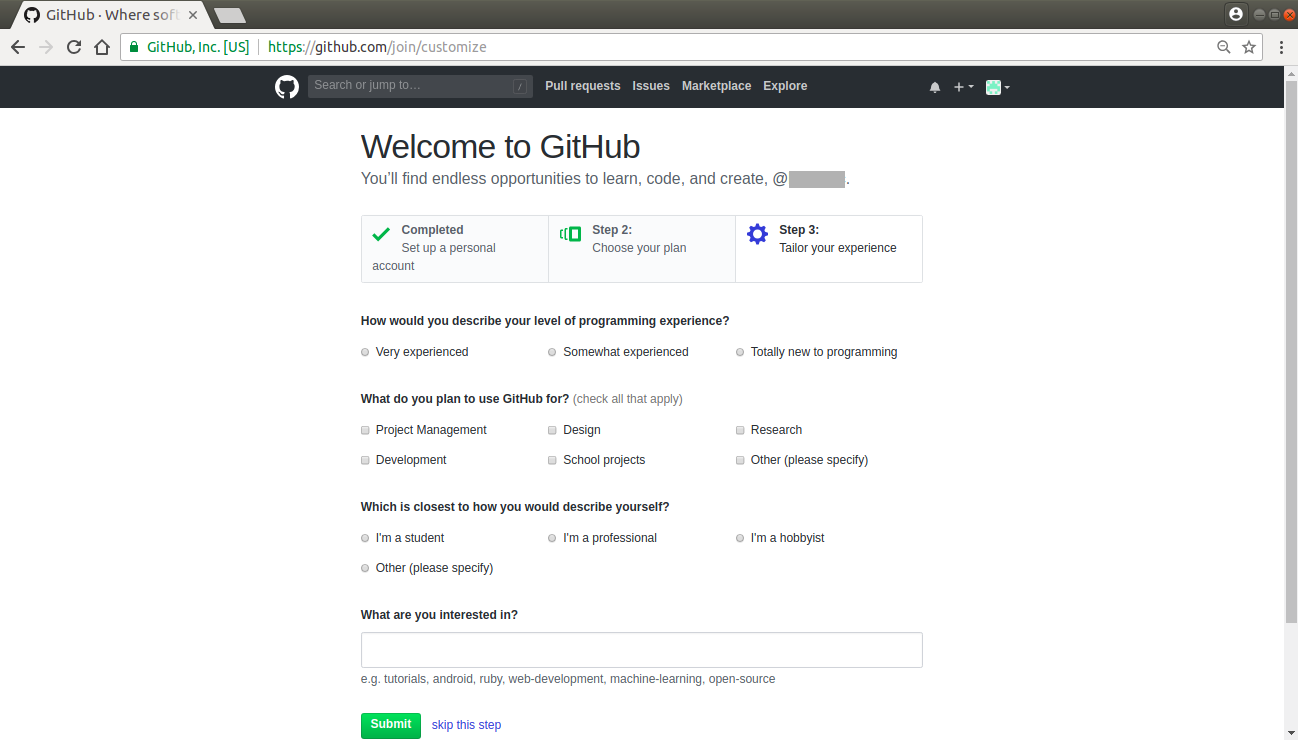Click the browser forward arrow

[46, 47]
